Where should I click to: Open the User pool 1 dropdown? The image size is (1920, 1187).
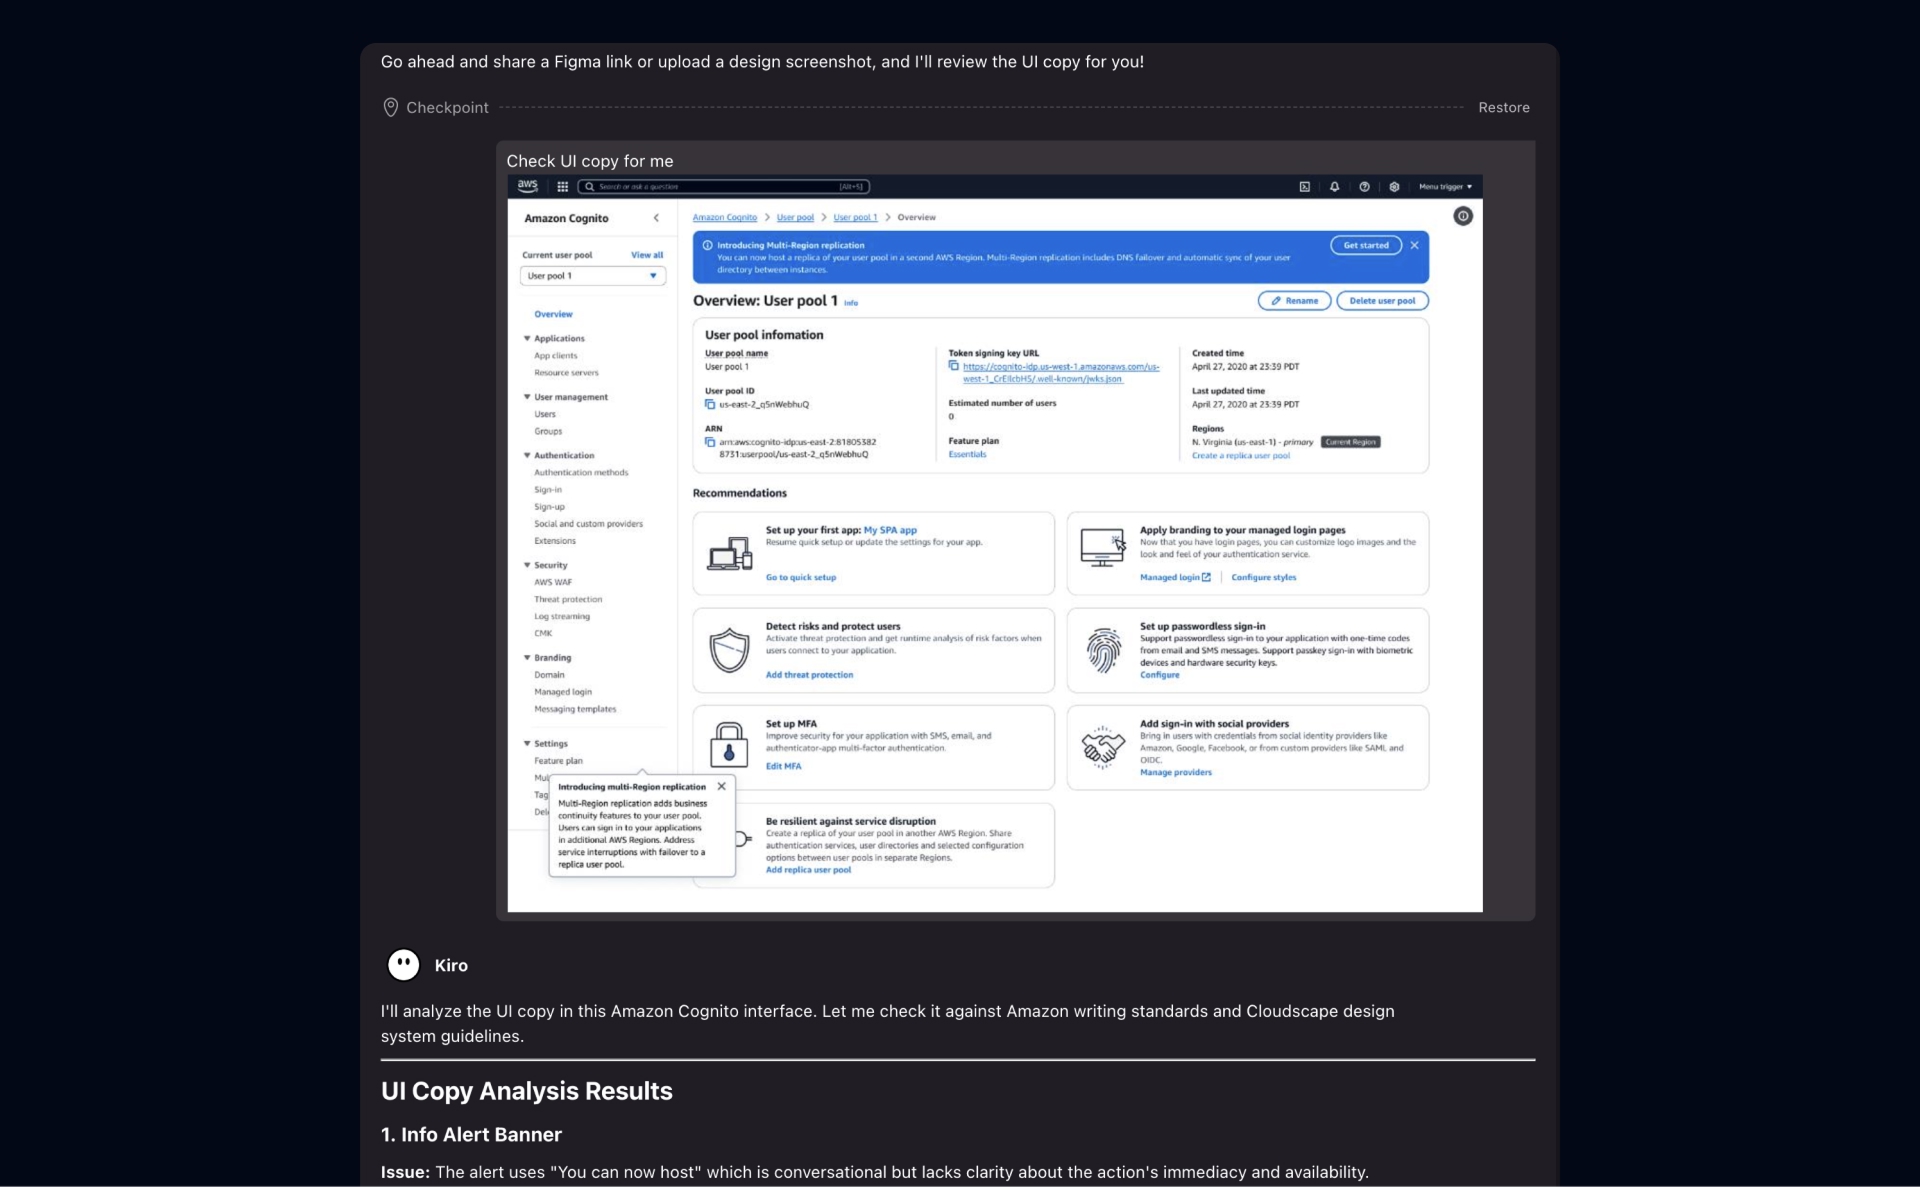point(592,276)
